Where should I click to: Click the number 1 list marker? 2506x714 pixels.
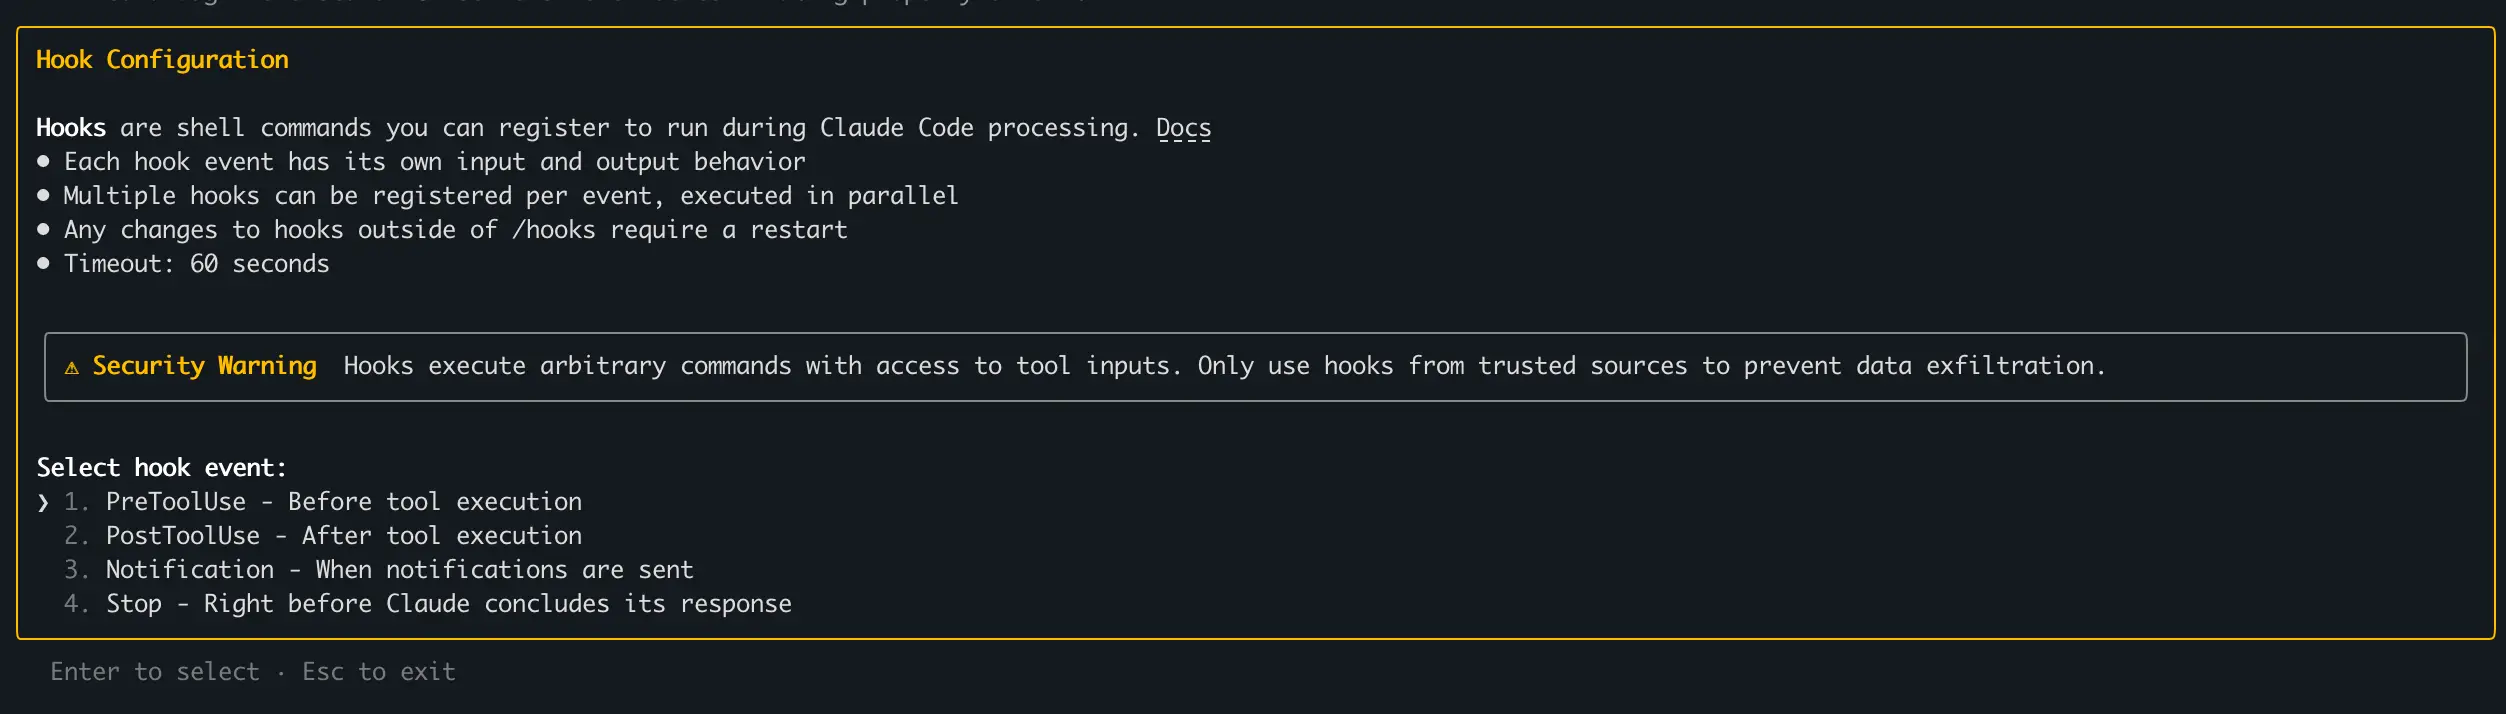click(77, 502)
